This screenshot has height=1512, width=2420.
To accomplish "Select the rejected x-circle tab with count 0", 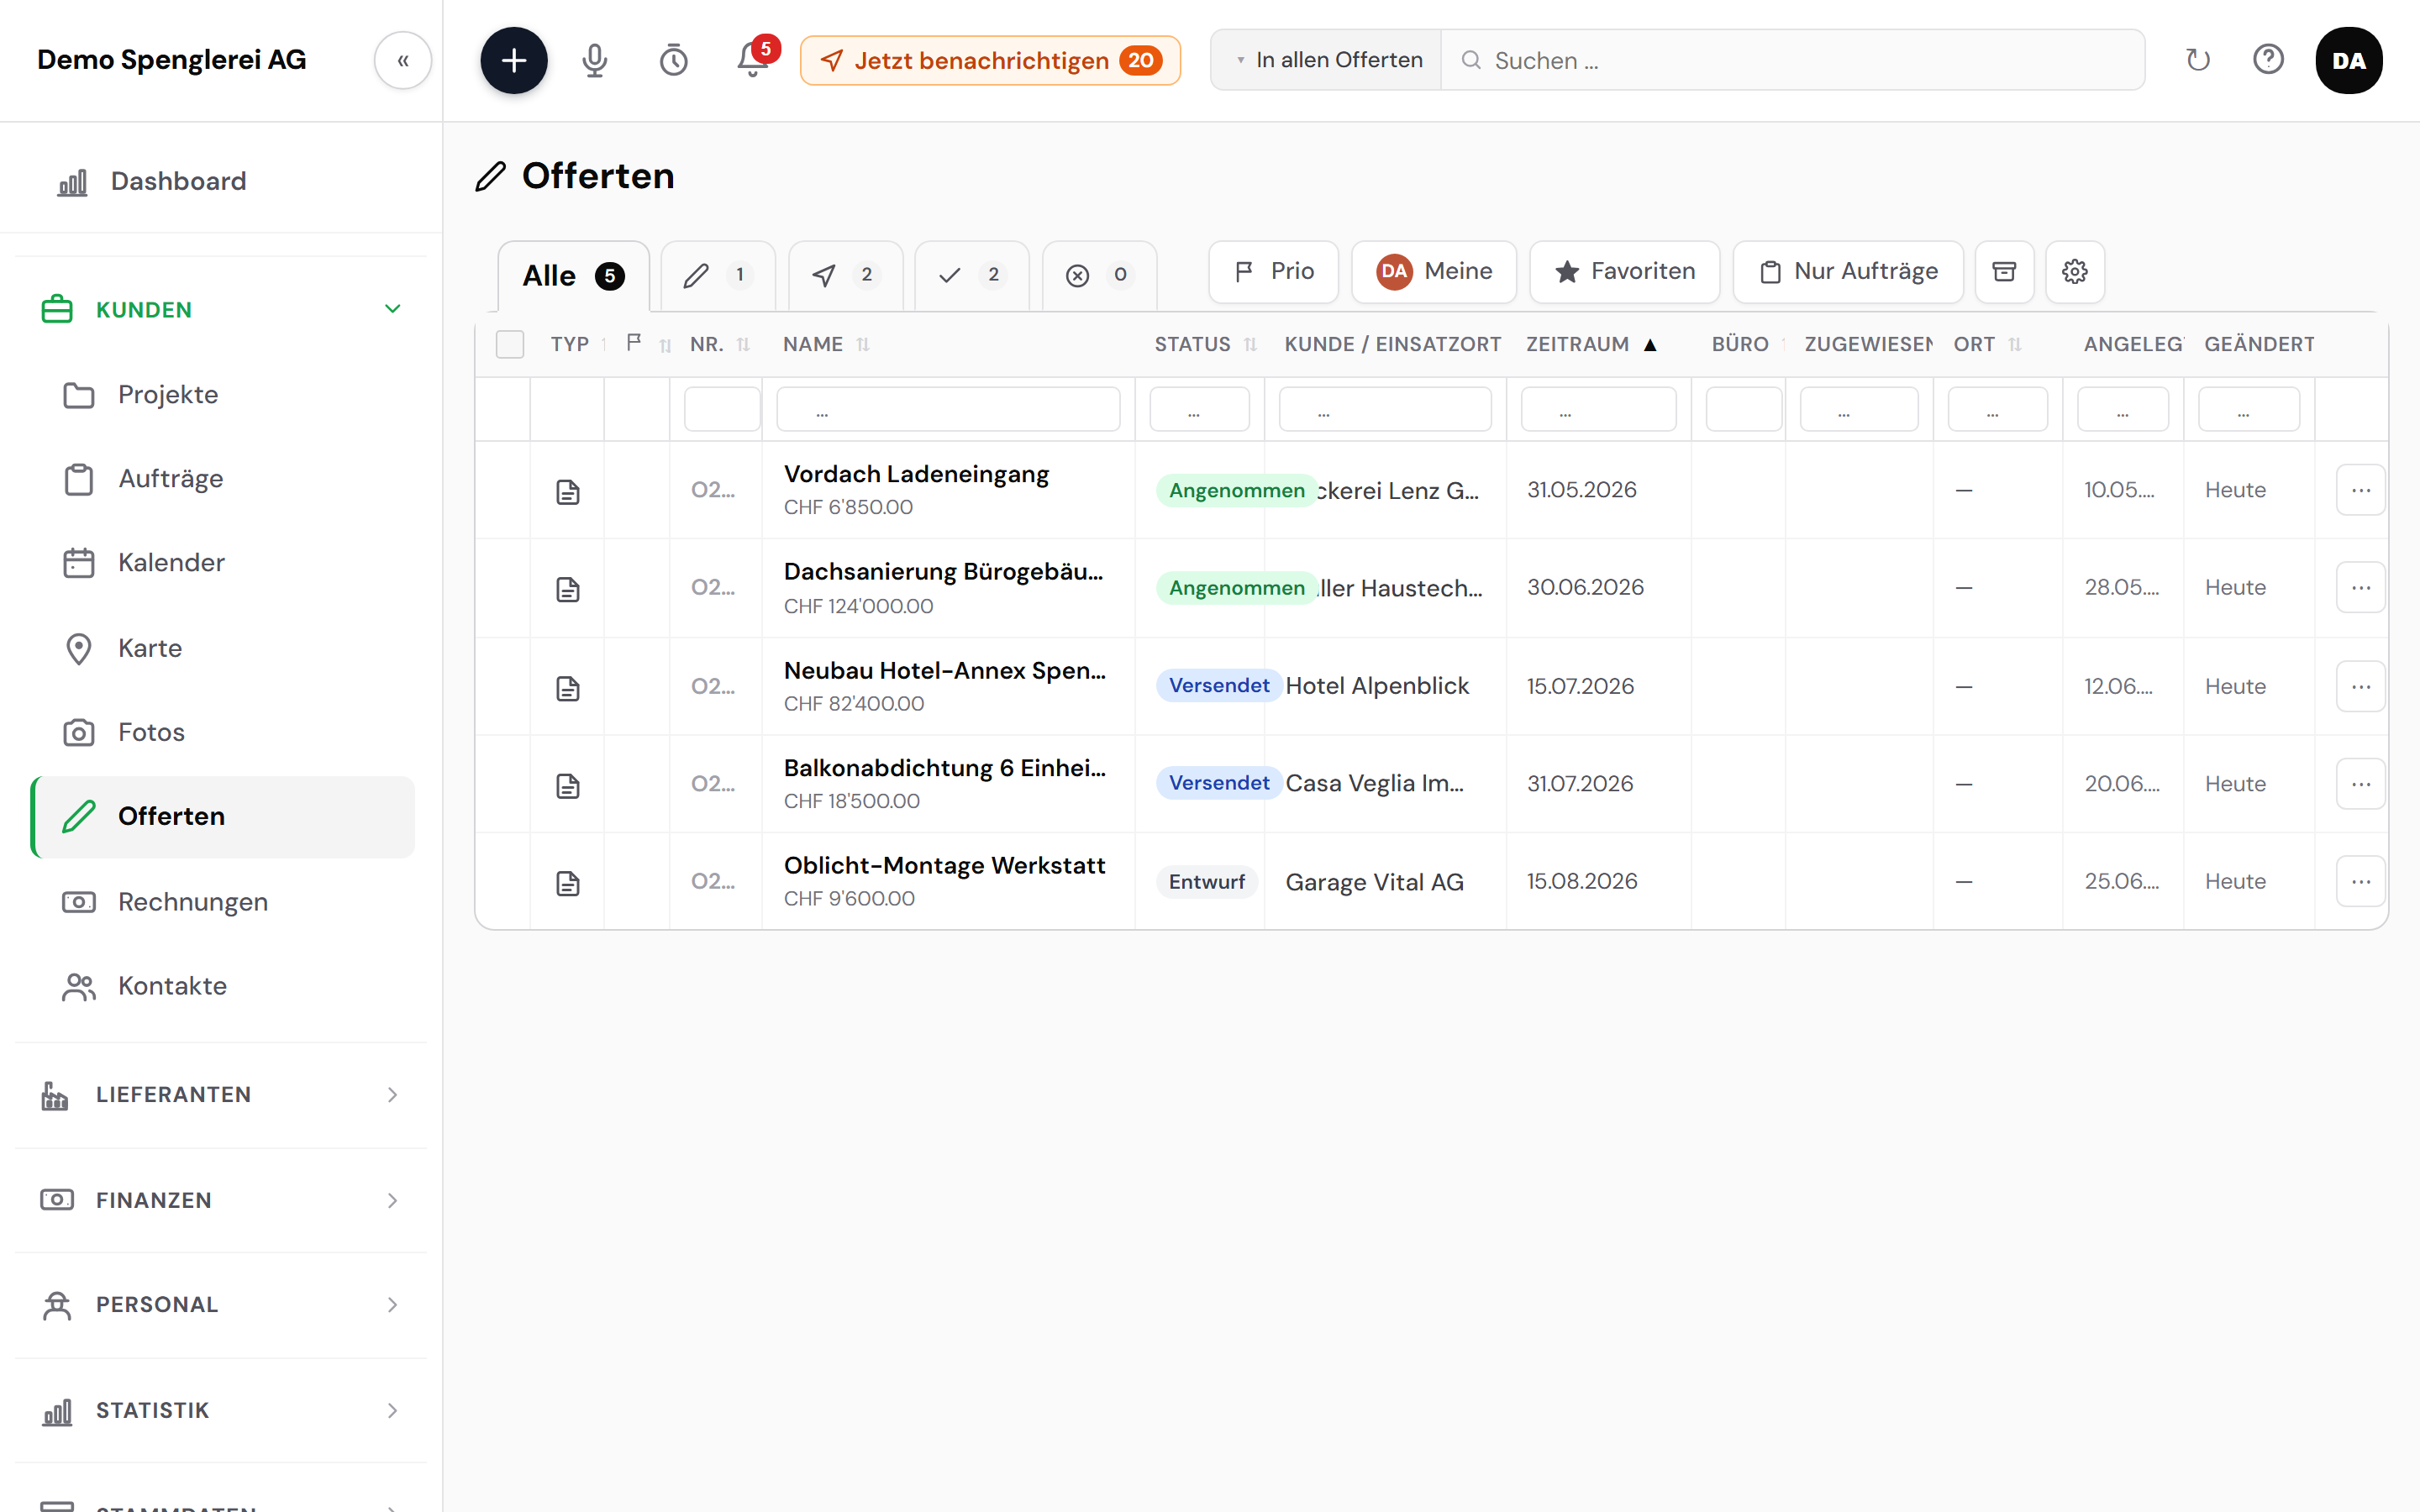I will click(x=1099, y=275).
